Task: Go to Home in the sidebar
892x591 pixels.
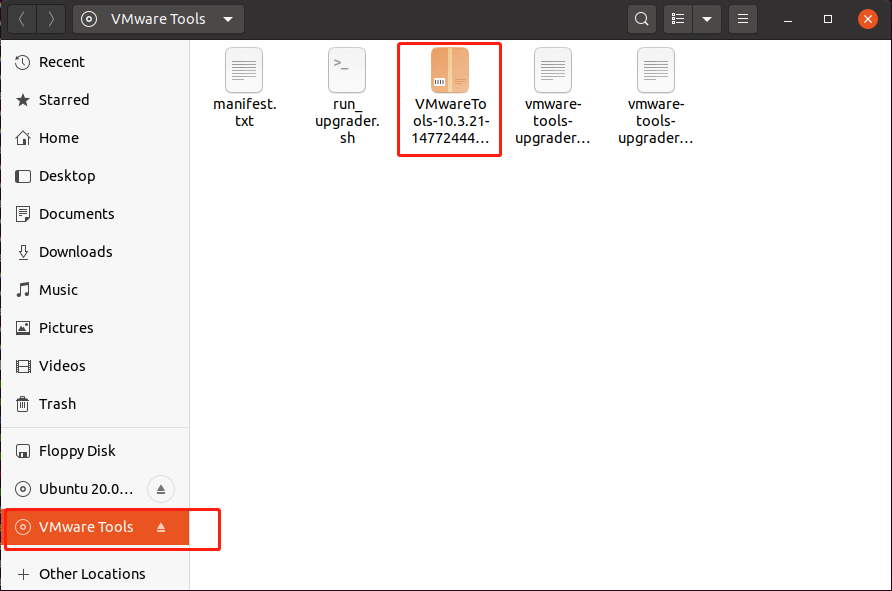Action: coord(96,138)
